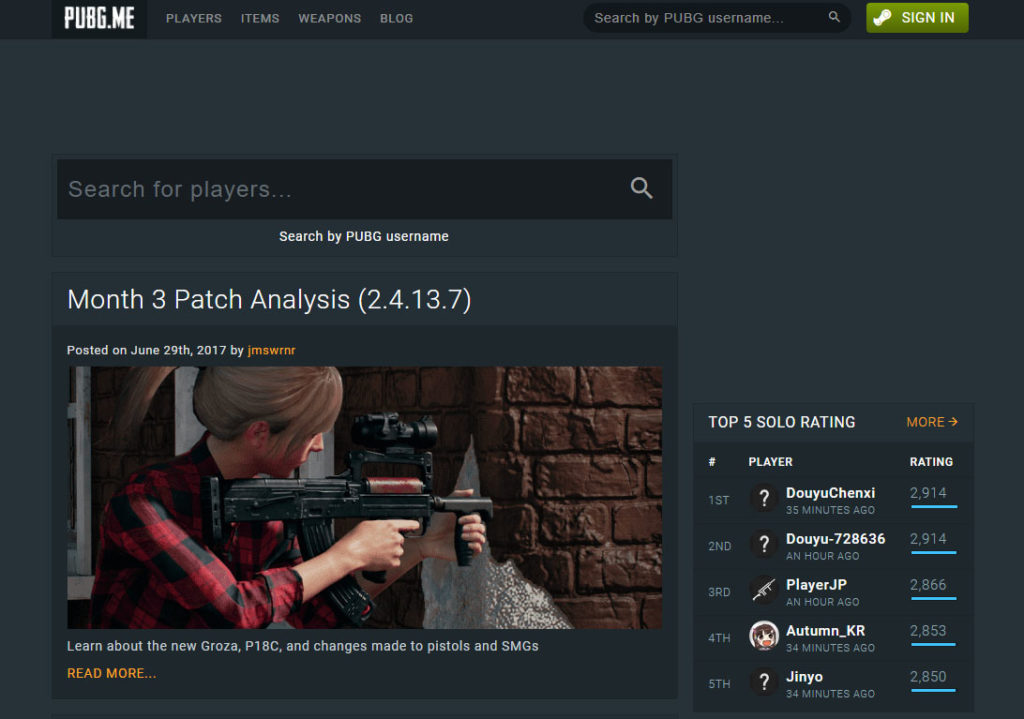
Task: Click the large player search magnifier icon
Action: [x=641, y=188]
